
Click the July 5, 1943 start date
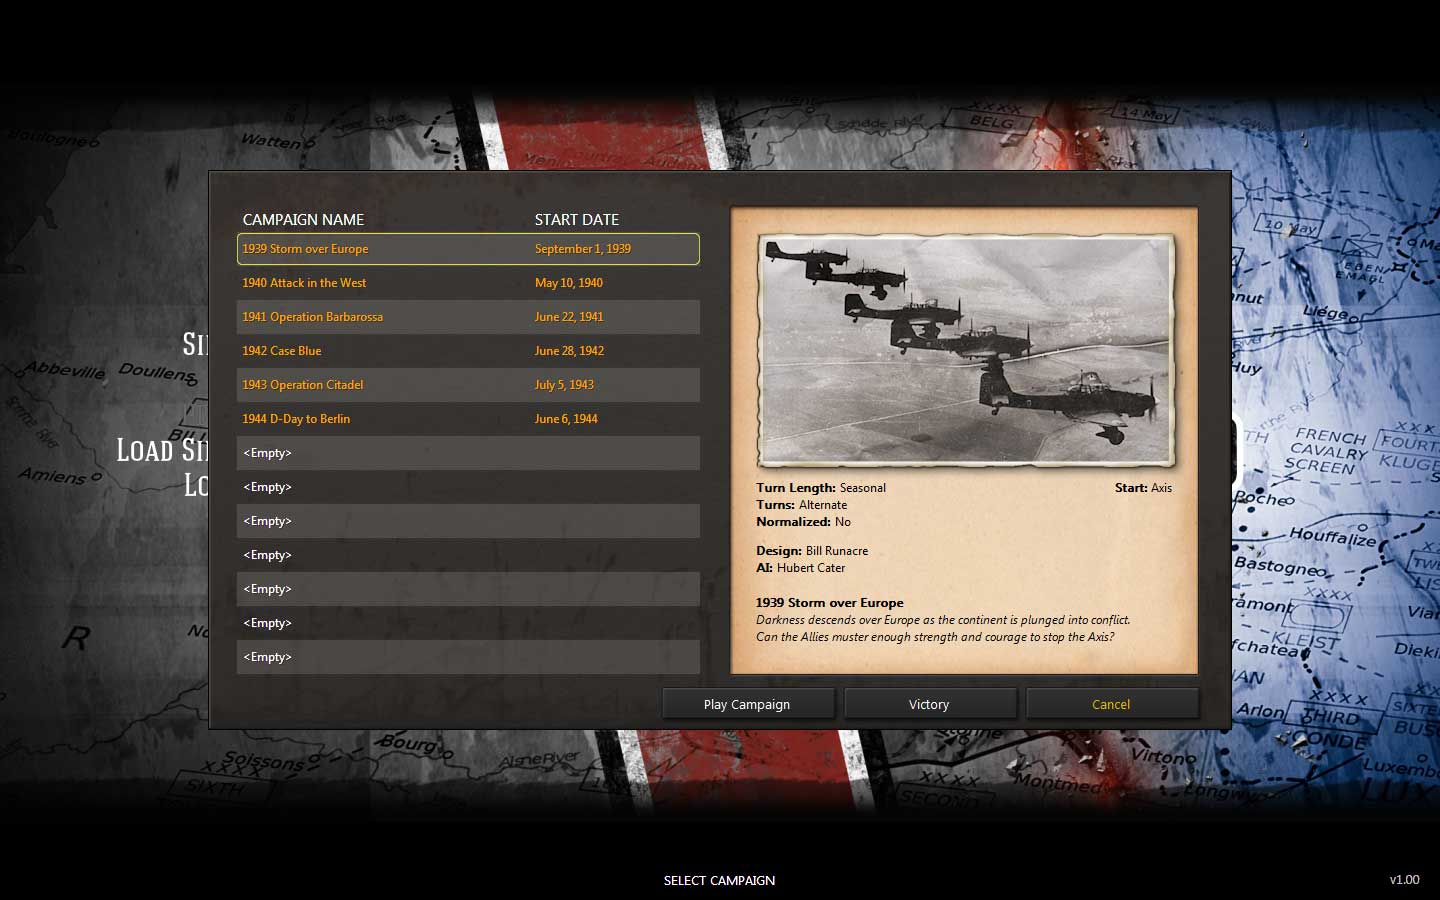point(564,385)
